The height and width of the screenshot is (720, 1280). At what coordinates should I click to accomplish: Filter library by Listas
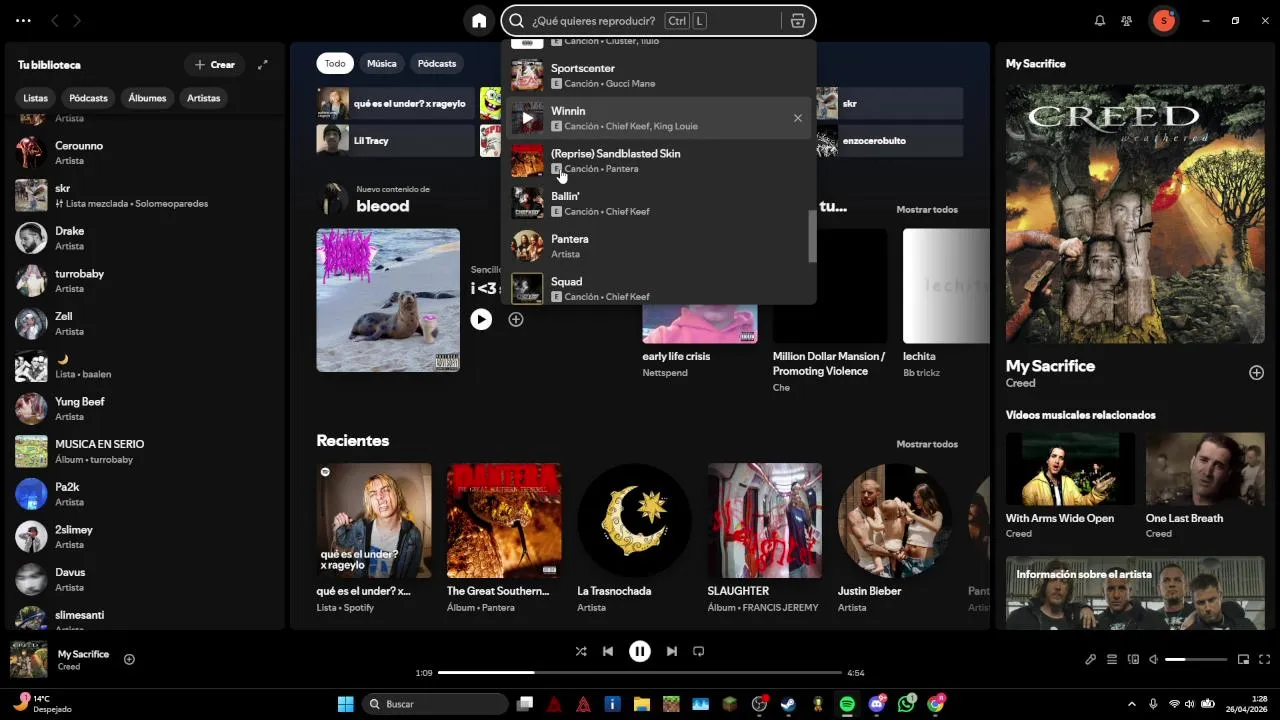tap(36, 98)
